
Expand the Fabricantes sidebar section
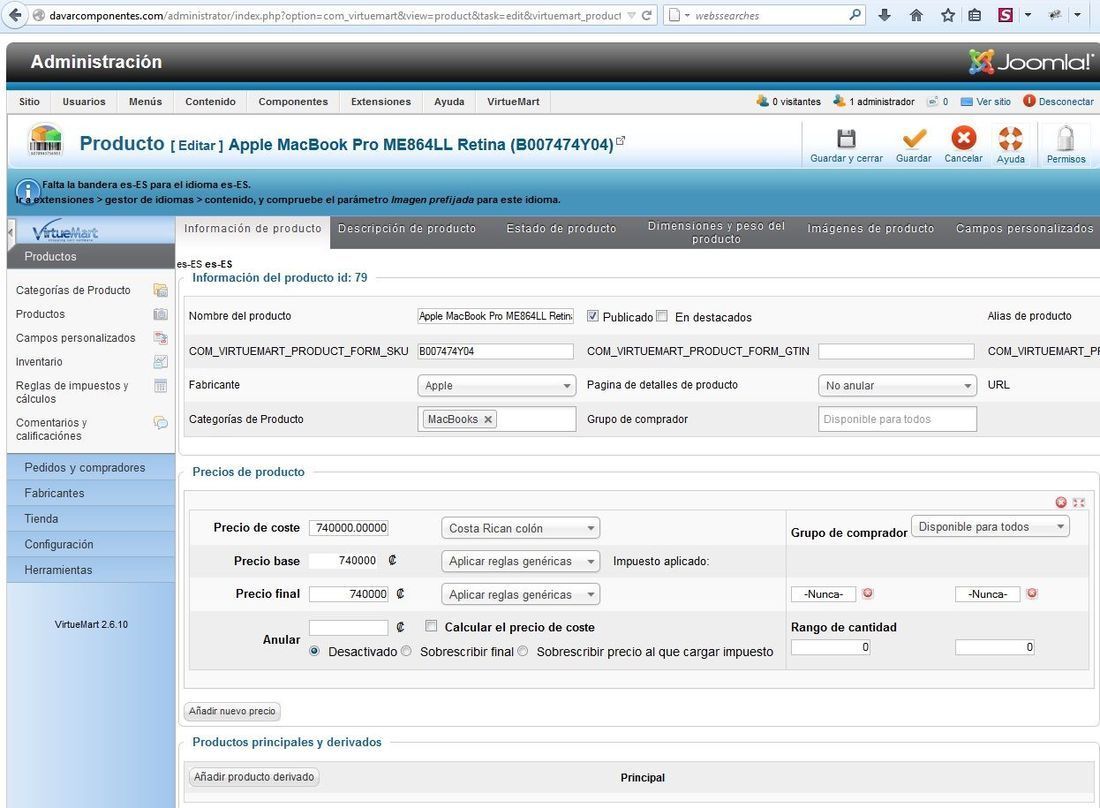pos(91,493)
